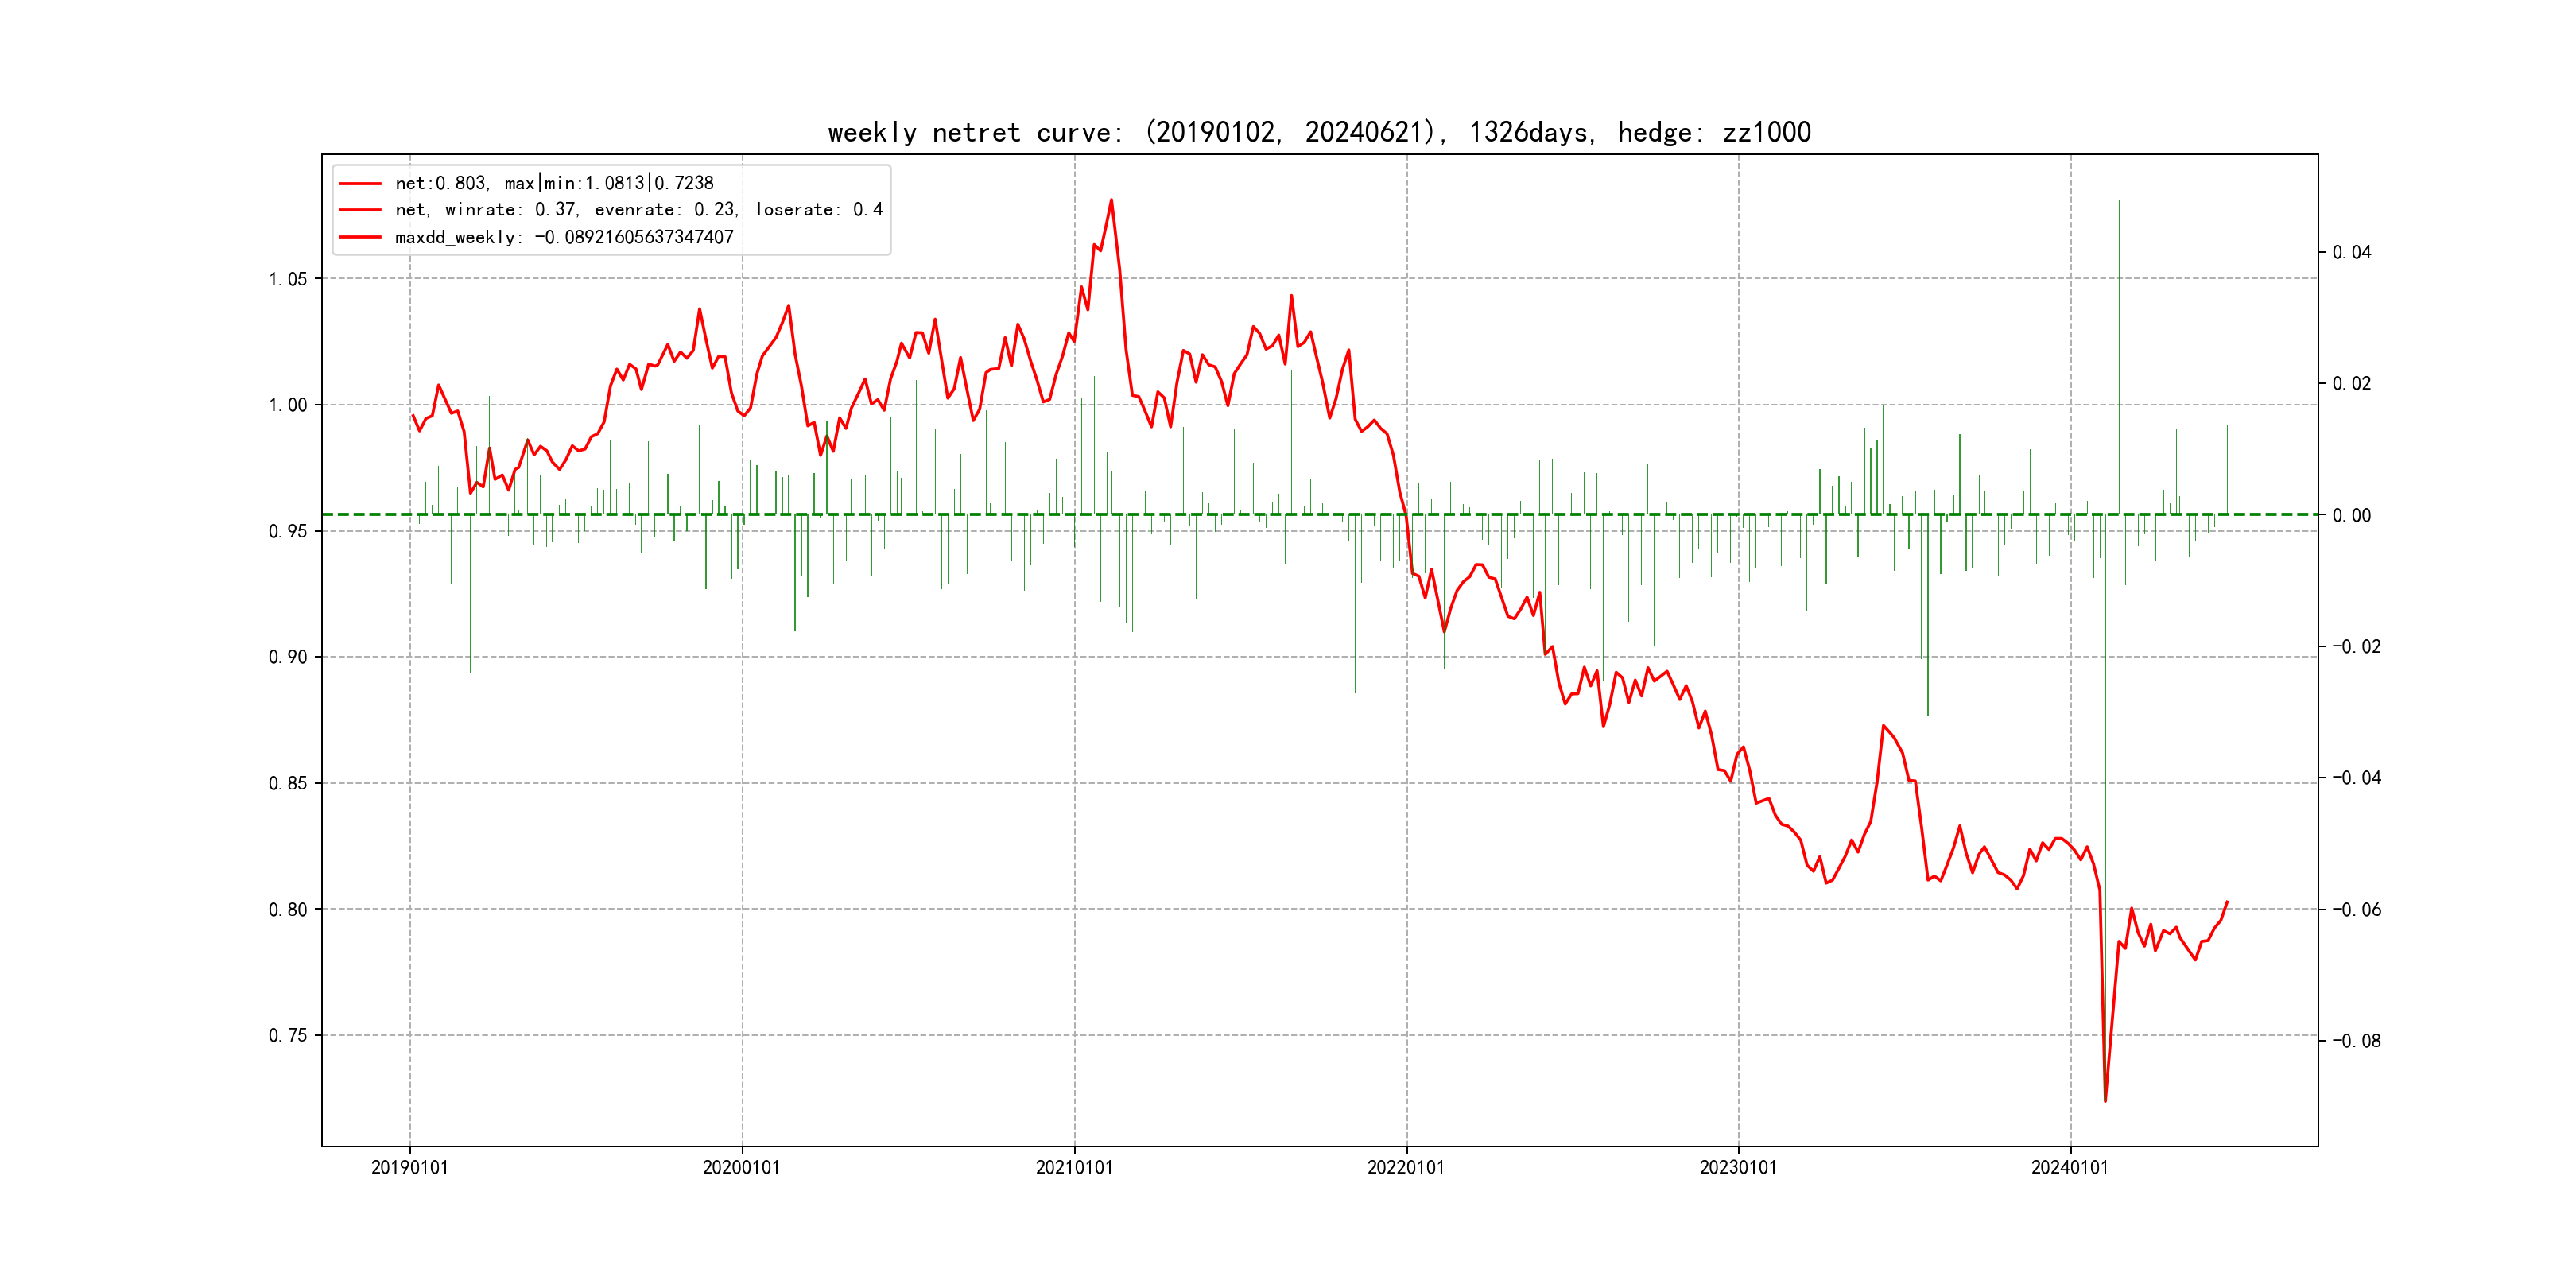Click the 20240101 x-axis label

[x=2070, y=1168]
